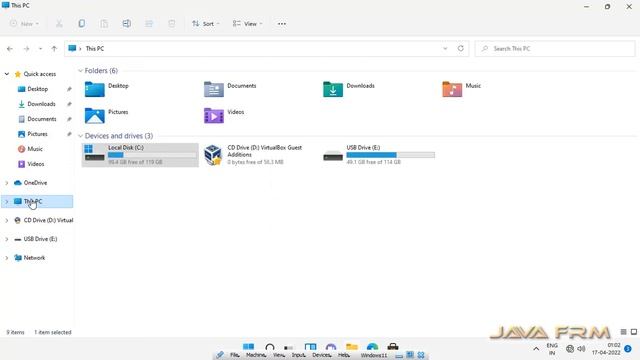Select Music in Quick access sidebar

tap(35, 149)
